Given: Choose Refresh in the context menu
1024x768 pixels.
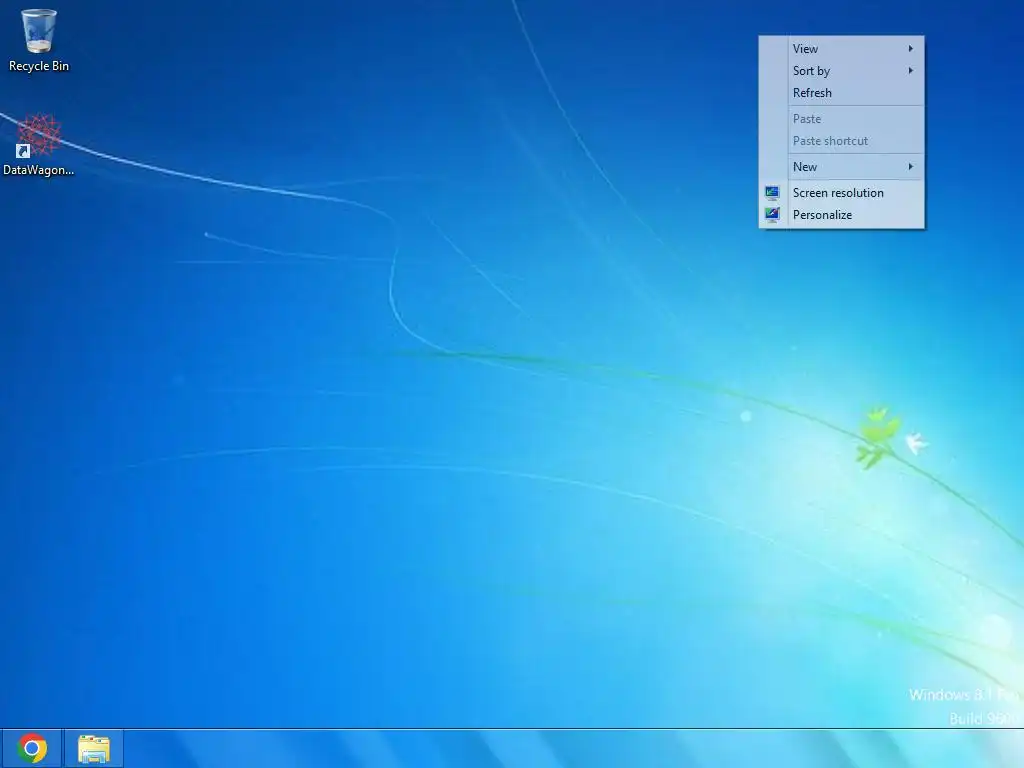Looking at the screenshot, I should 842,93.
